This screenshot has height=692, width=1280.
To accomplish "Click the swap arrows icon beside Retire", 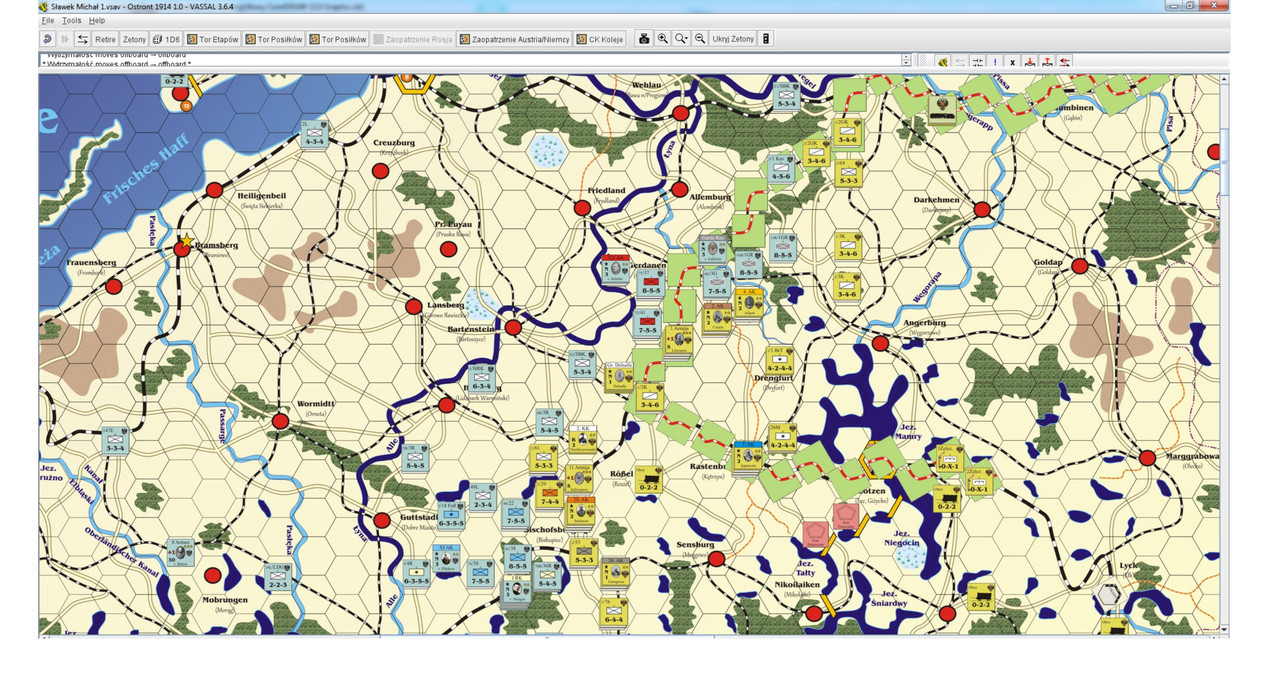I will [x=82, y=39].
